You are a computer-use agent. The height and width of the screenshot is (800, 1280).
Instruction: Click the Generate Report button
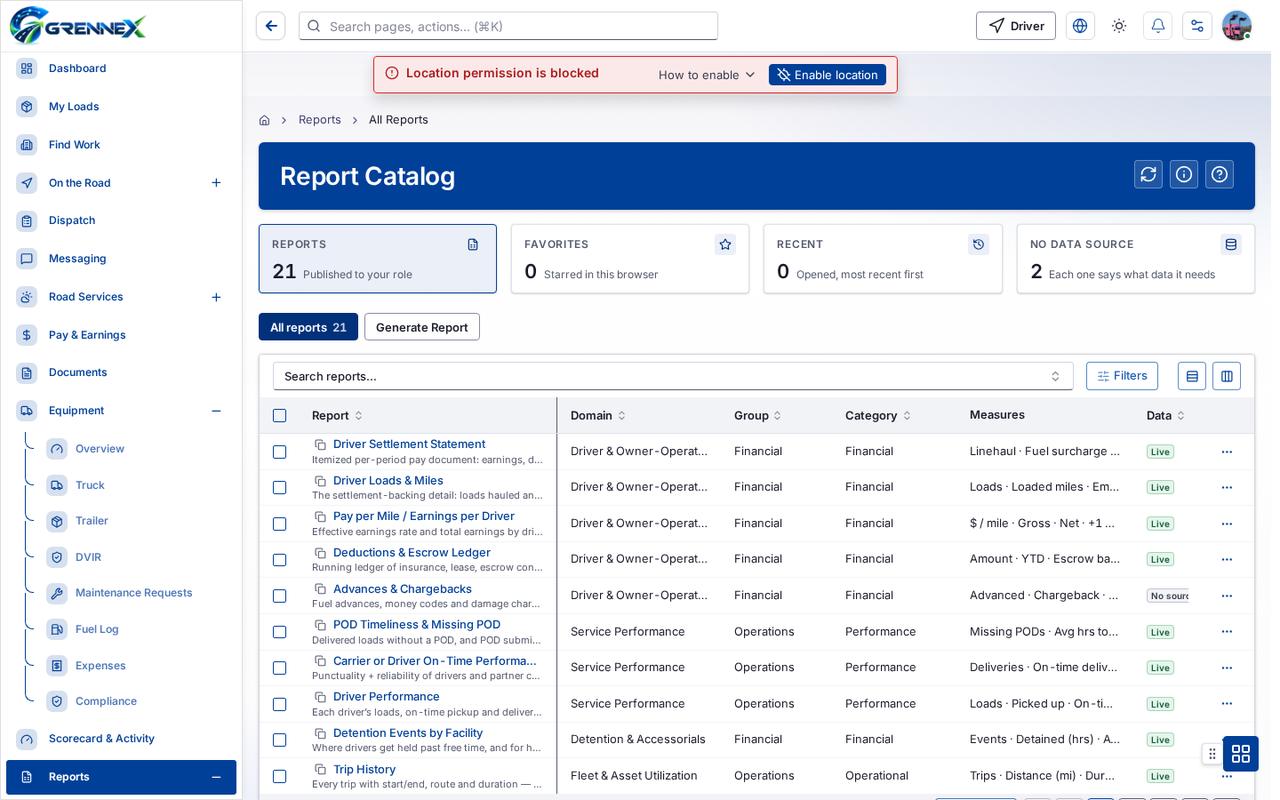[x=422, y=327]
